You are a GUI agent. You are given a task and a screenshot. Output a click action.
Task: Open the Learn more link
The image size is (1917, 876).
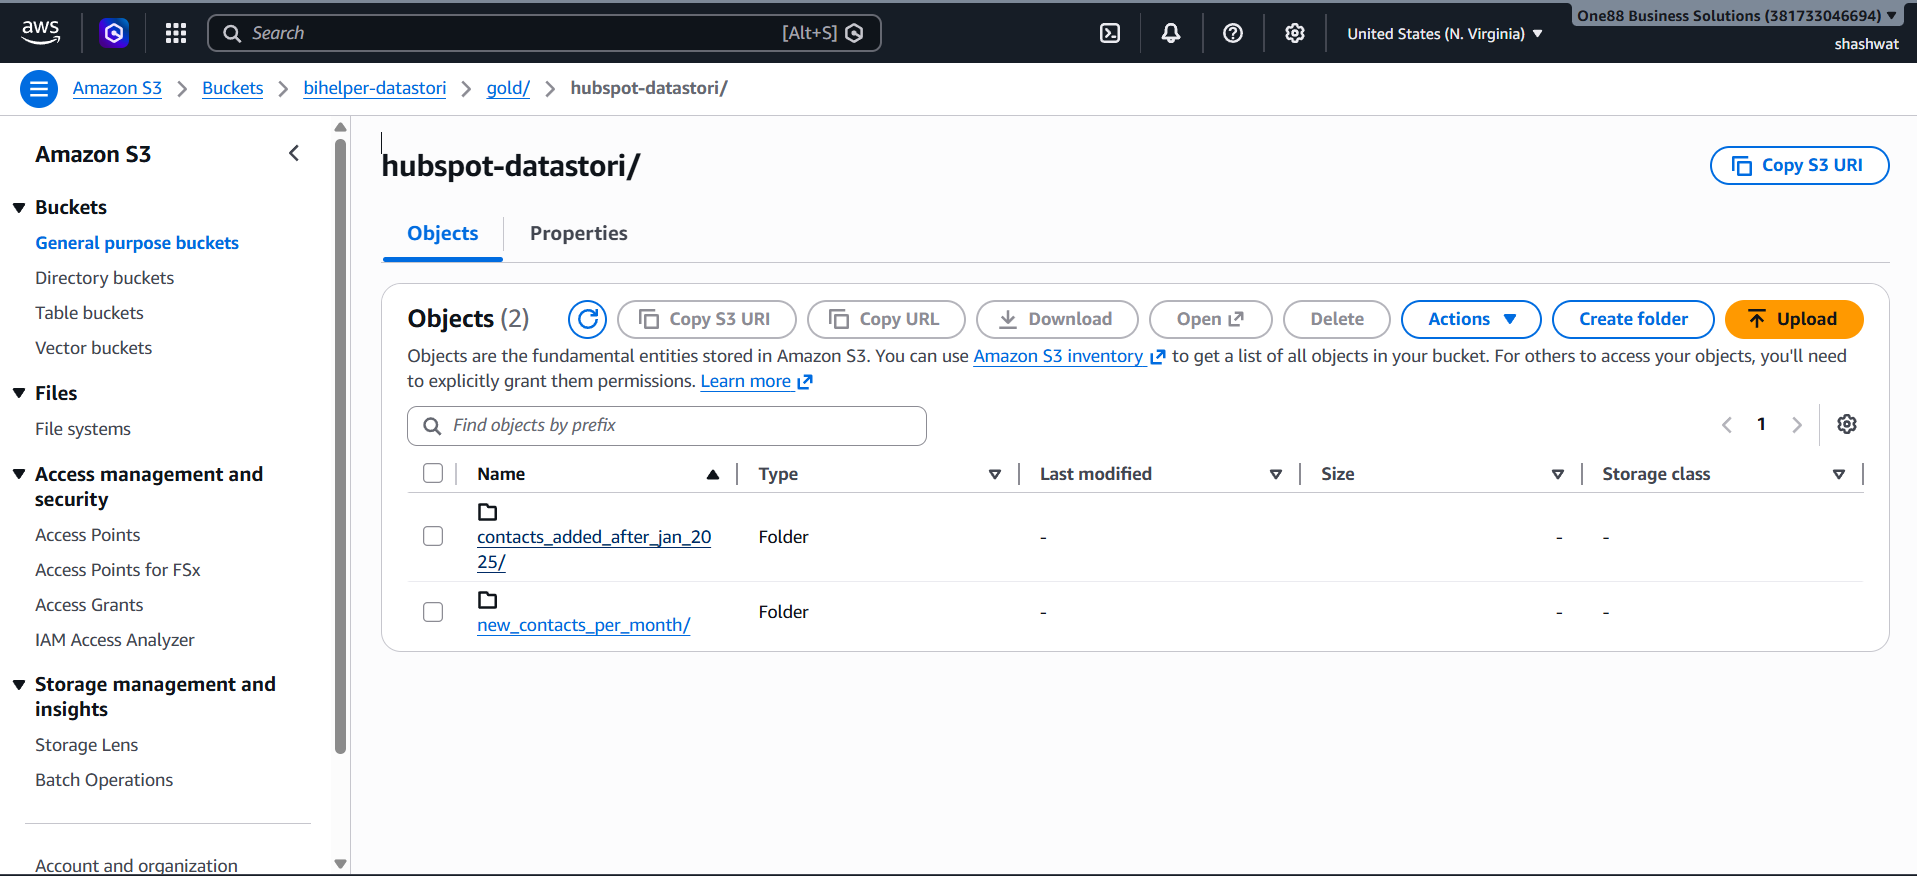point(756,381)
